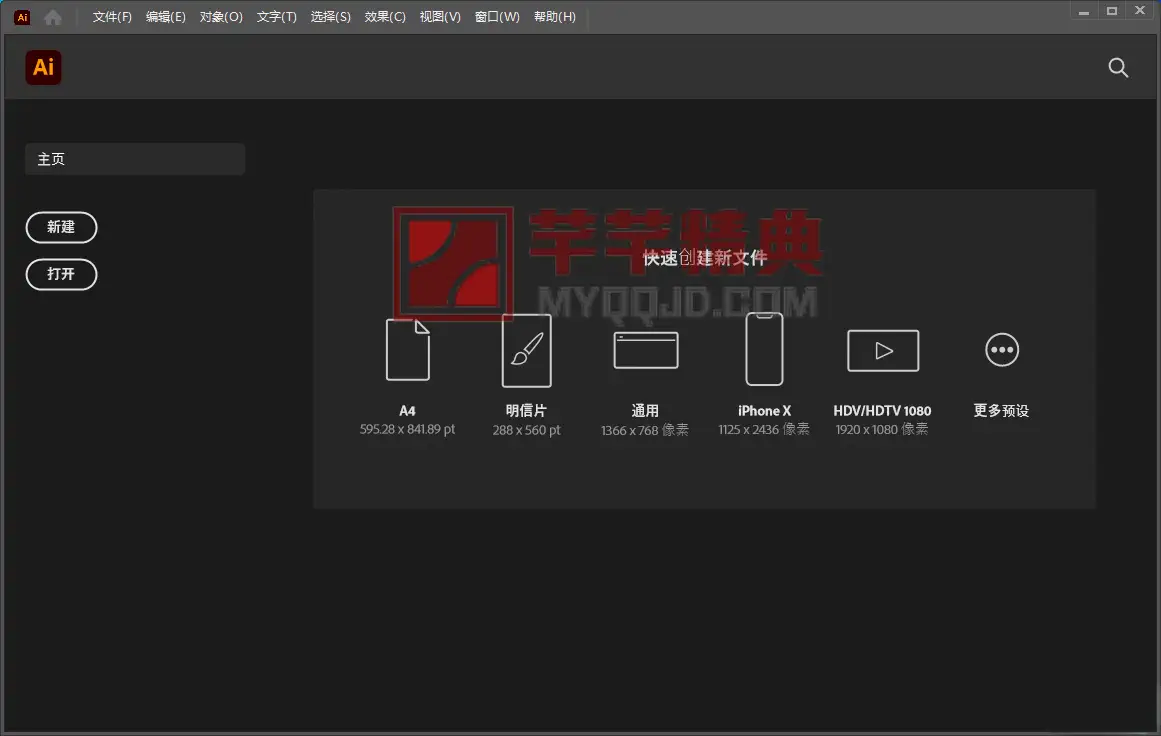Open the 文字 menu
This screenshot has height=736, width=1161.
pos(276,16)
